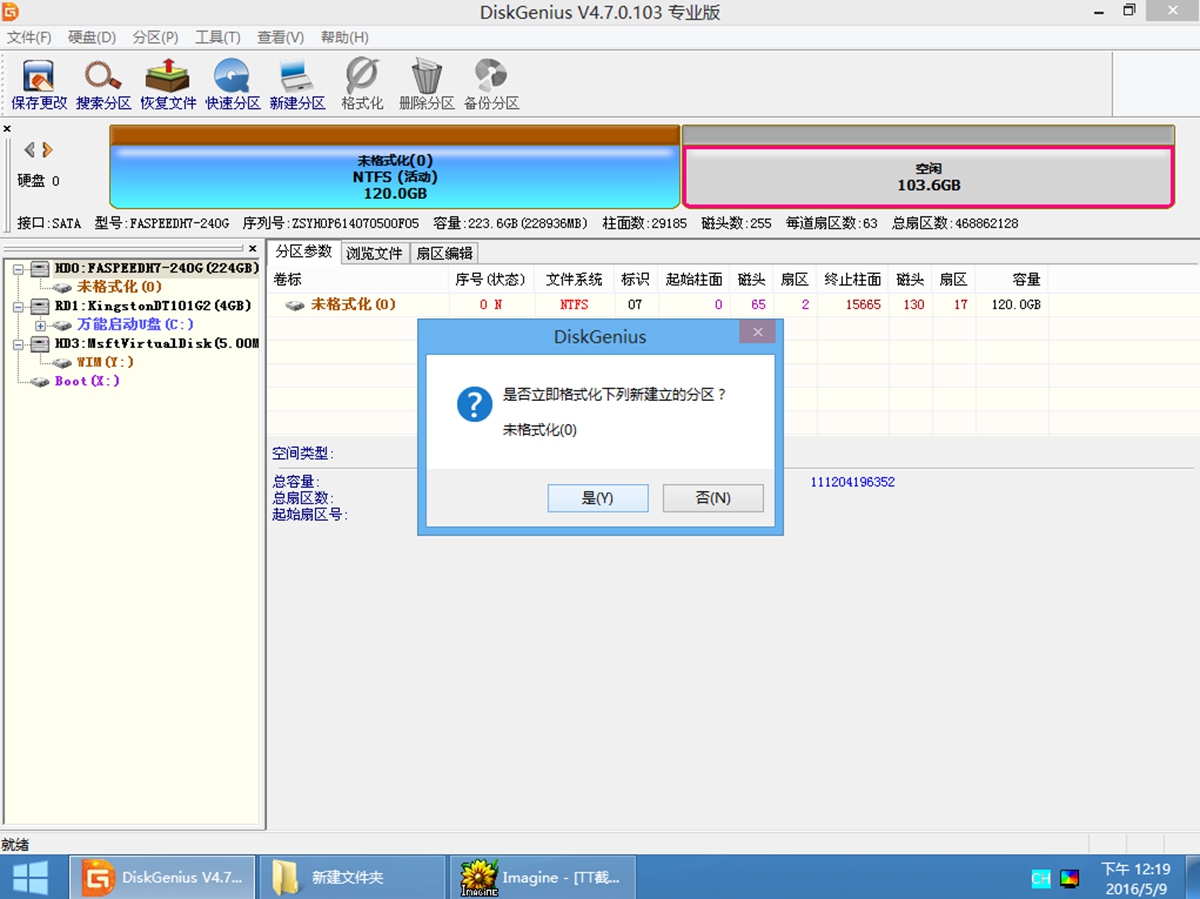Click the Windows Start button
The height and width of the screenshot is (899, 1200).
pyautogui.click(x=30, y=877)
